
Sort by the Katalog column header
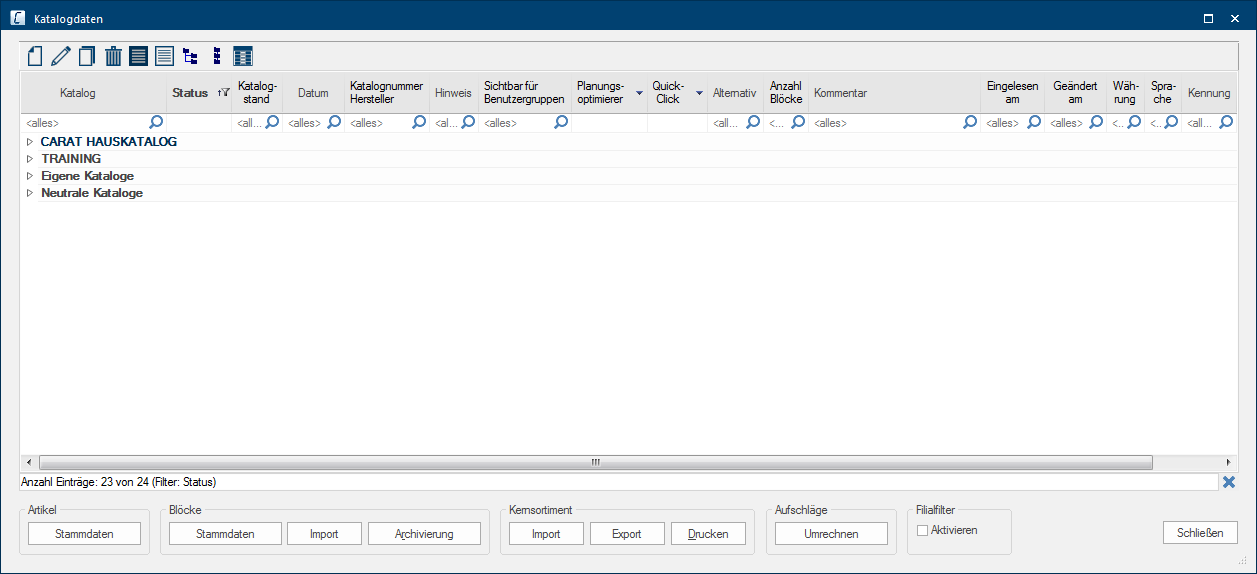(78, 93)
